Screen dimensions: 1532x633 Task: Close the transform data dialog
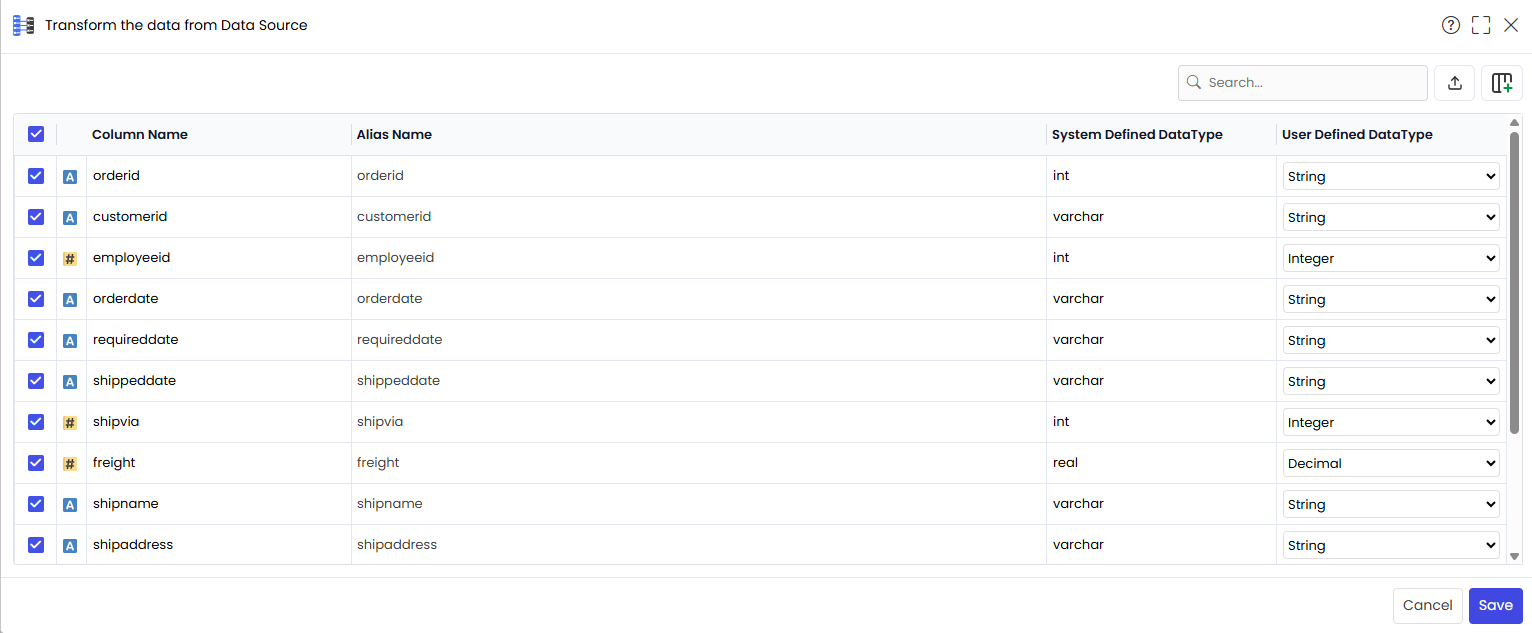coord(1511,26)
